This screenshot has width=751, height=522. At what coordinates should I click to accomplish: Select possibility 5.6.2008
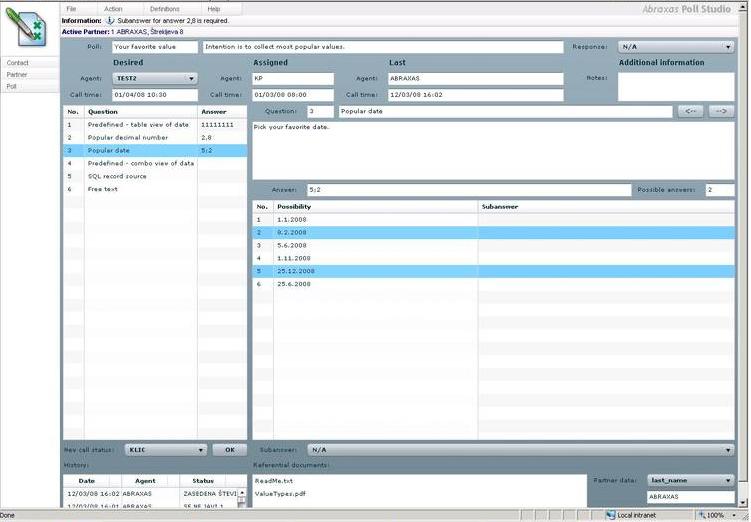click(493, 246)
